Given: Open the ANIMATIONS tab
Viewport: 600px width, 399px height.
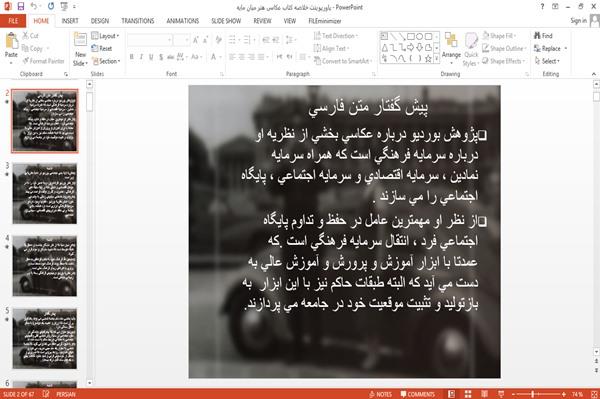Looking at the screenshot, I should point(183,21).
